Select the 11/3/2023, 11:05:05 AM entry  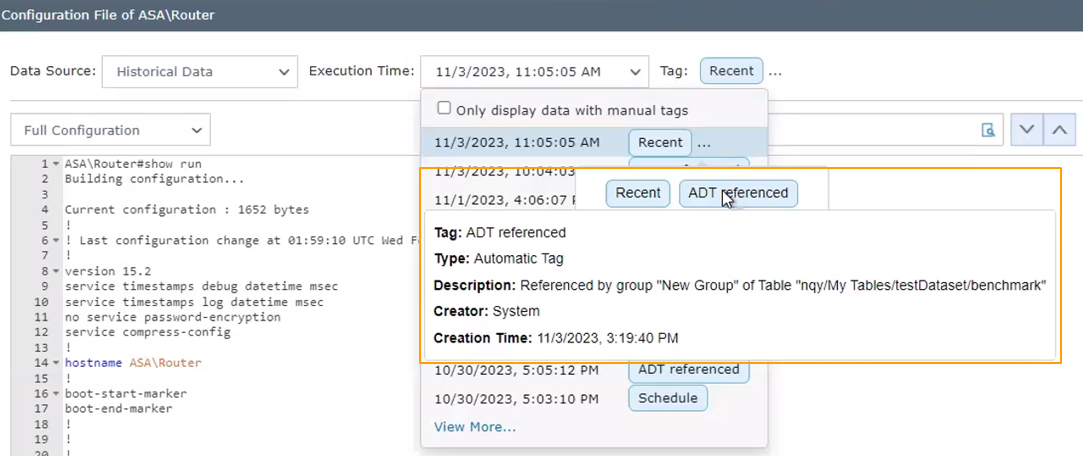coord(518,143)
